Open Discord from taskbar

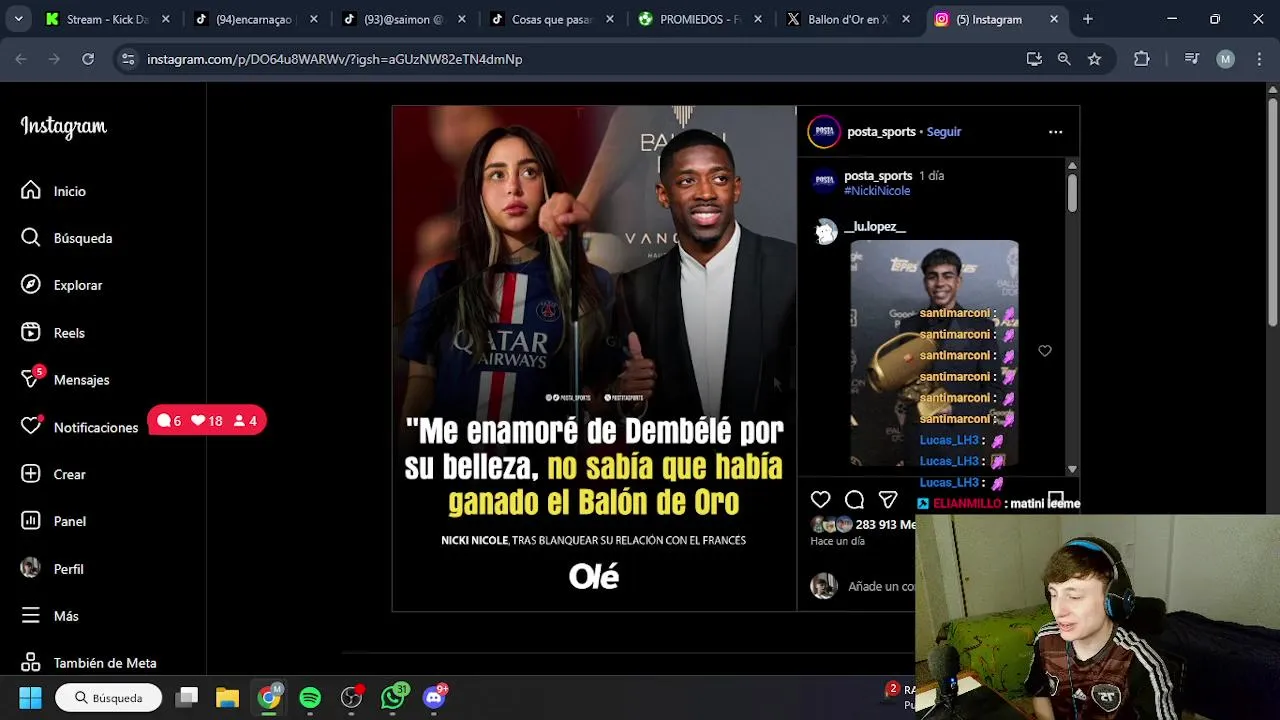point(434,697)
